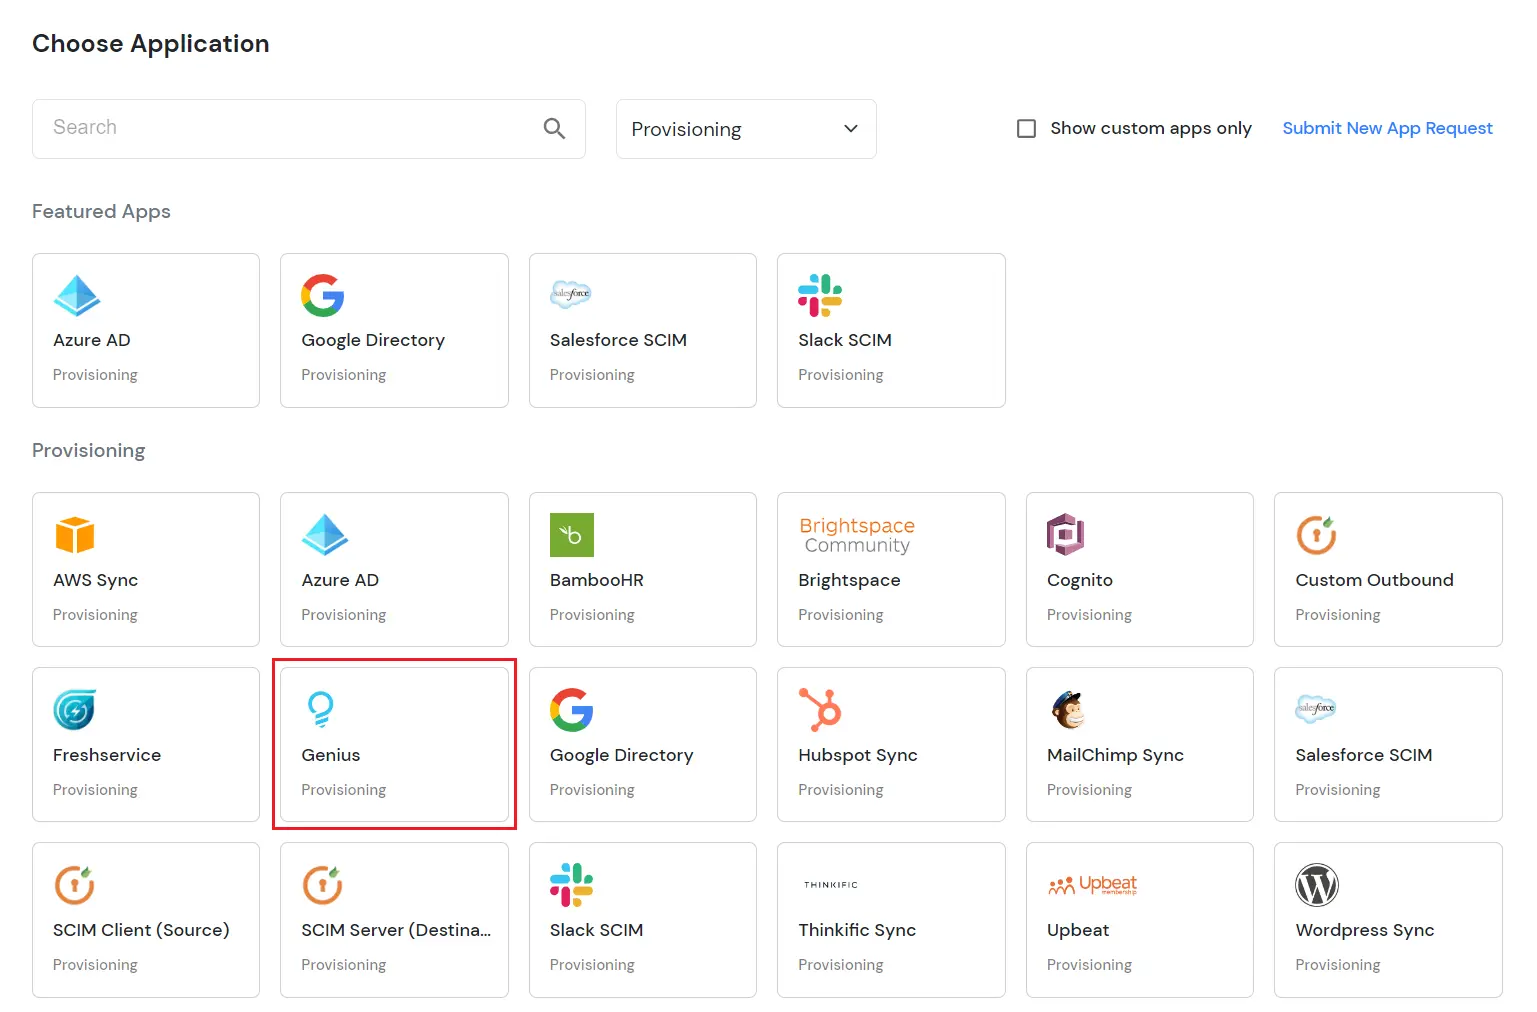Click the Provisioning label under Genius
The image size is (1537, 1012).
coord(344,790)
